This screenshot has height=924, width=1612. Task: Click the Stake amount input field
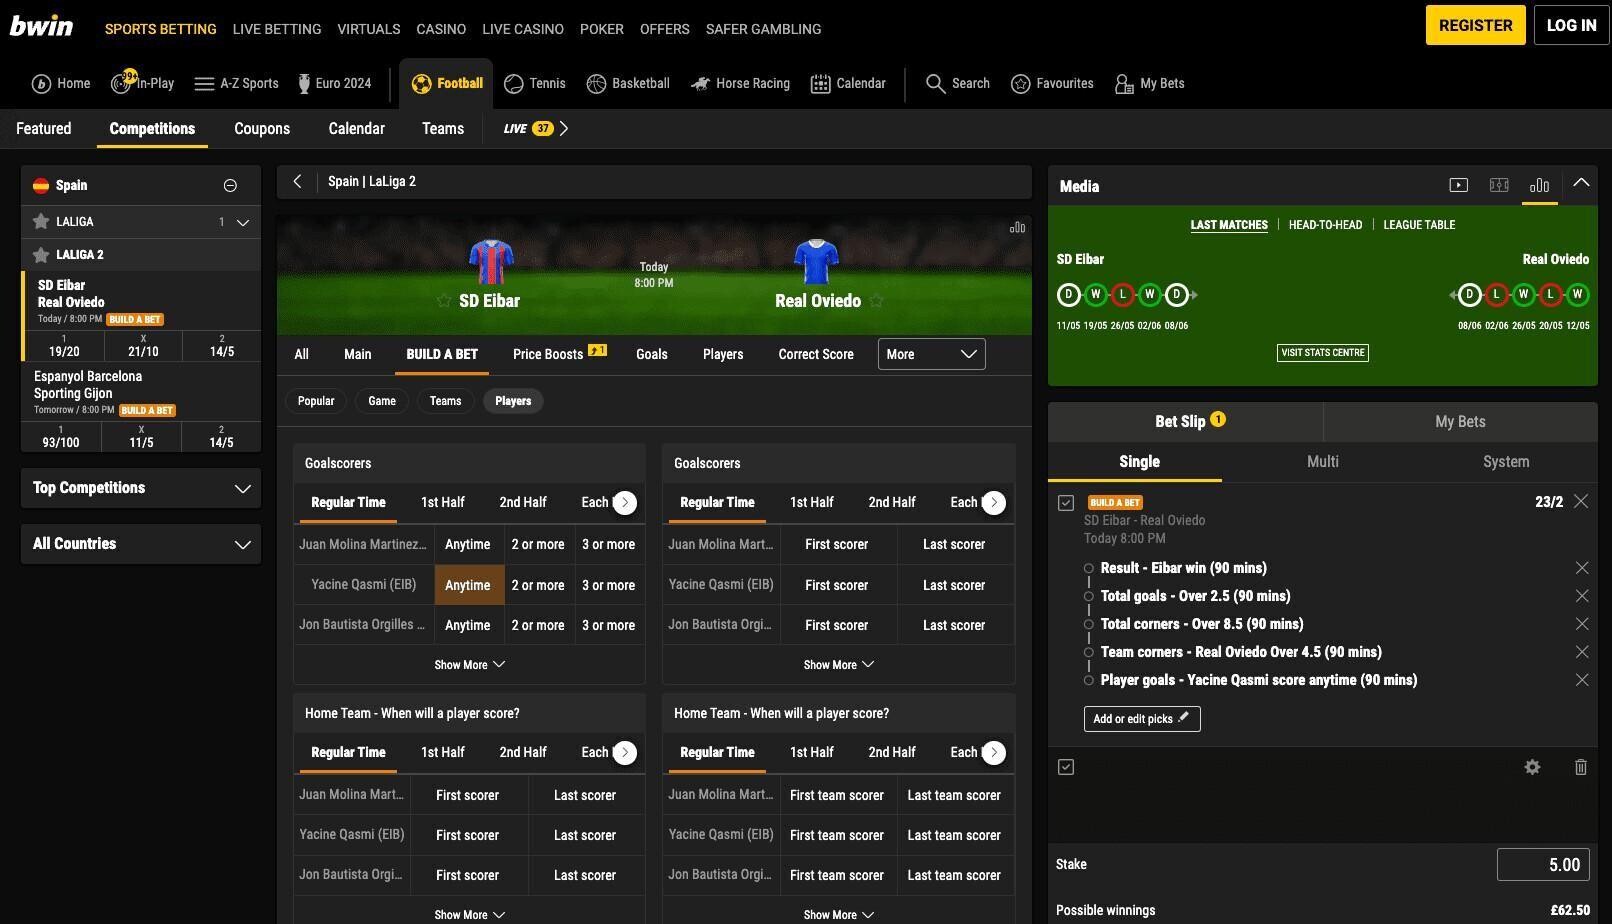1542,865
